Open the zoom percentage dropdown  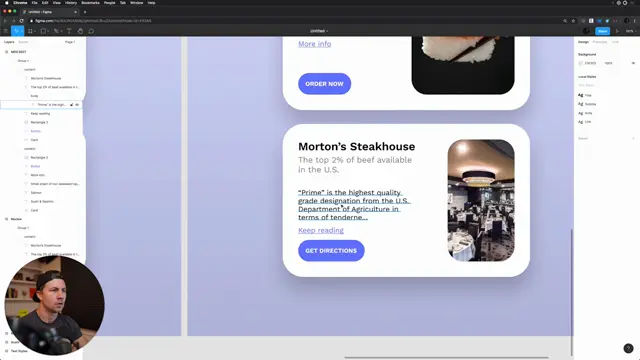pos(631,31)
